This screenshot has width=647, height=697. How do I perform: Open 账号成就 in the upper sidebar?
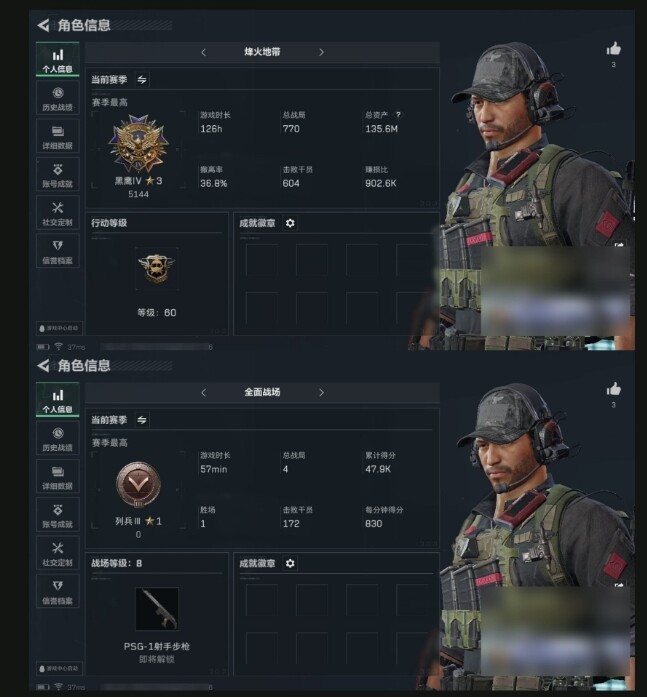coord(58,176)
